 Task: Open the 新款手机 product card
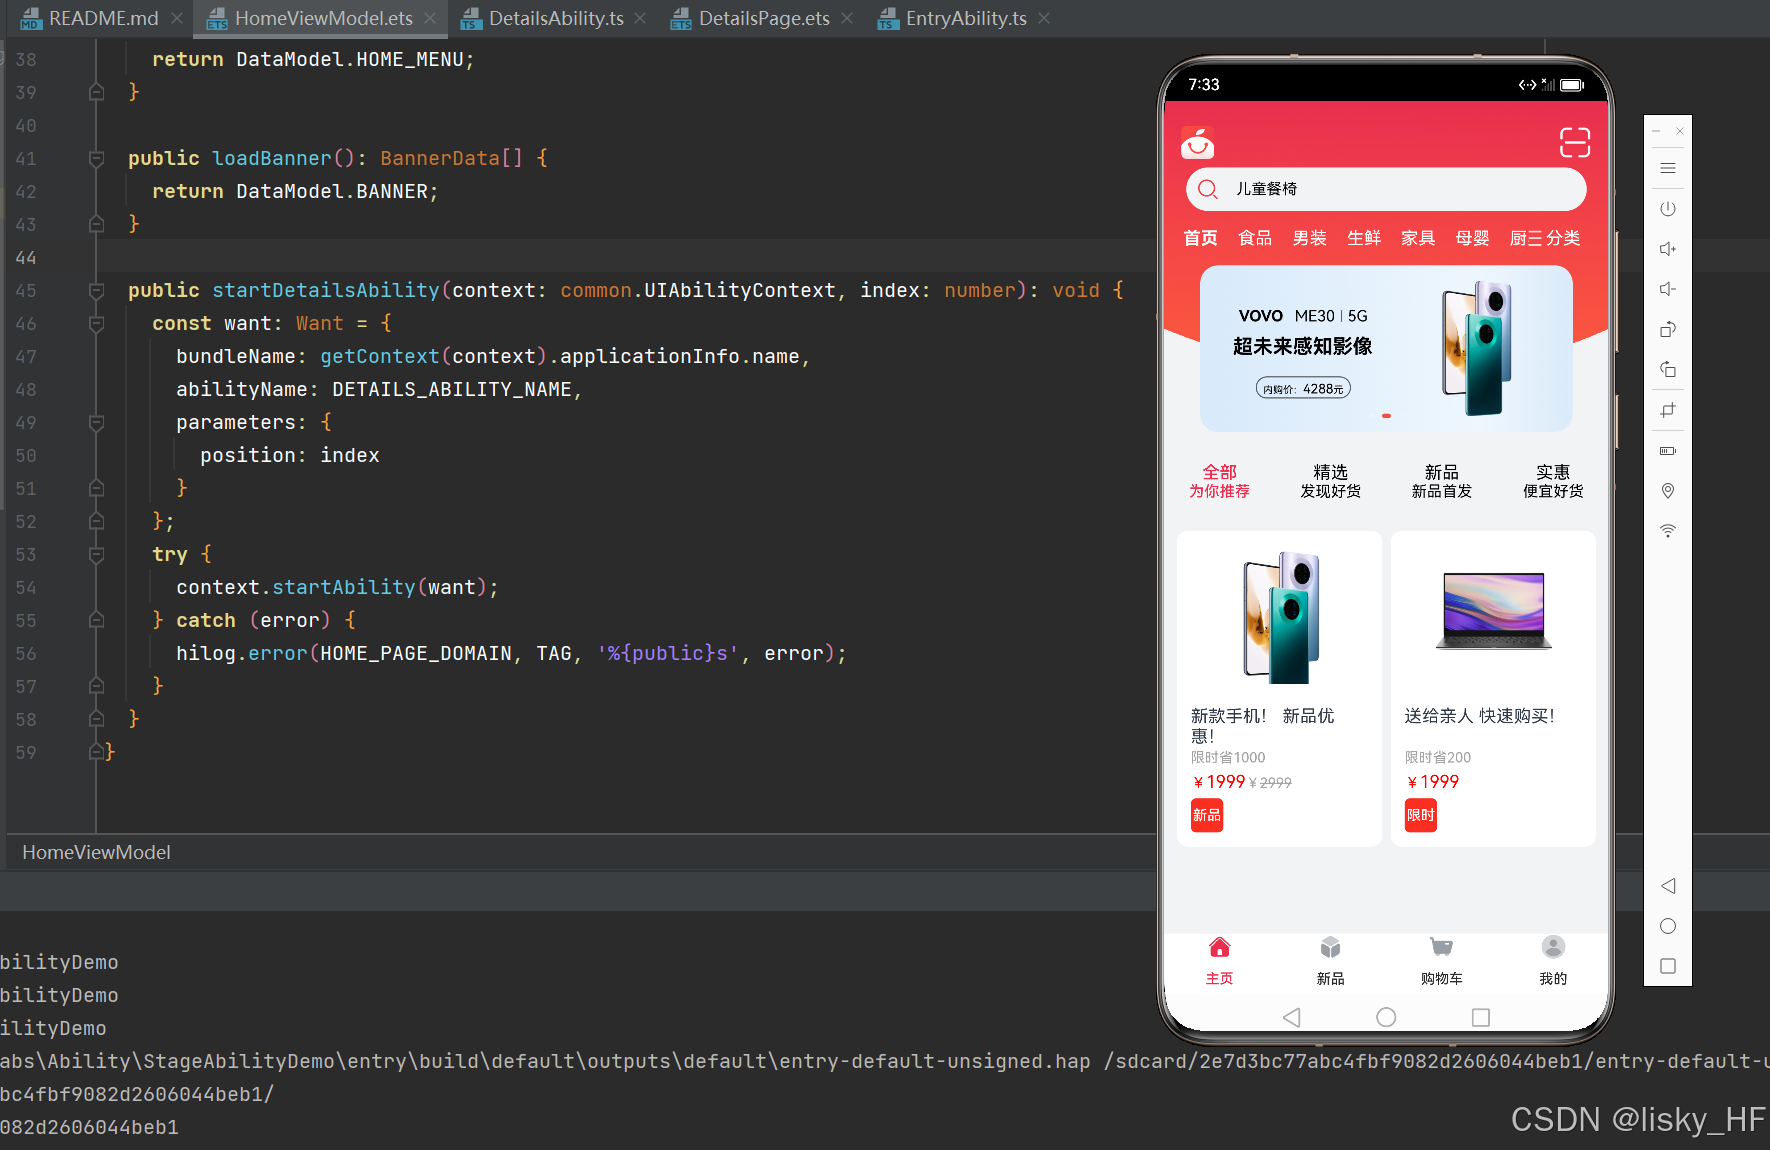(x=1279, y=688)
